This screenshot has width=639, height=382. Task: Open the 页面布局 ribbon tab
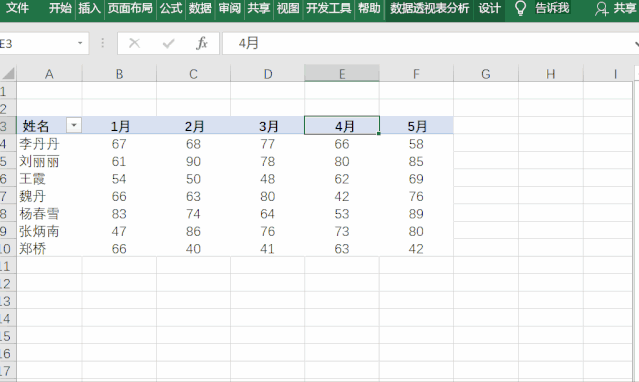click(130, 8)
